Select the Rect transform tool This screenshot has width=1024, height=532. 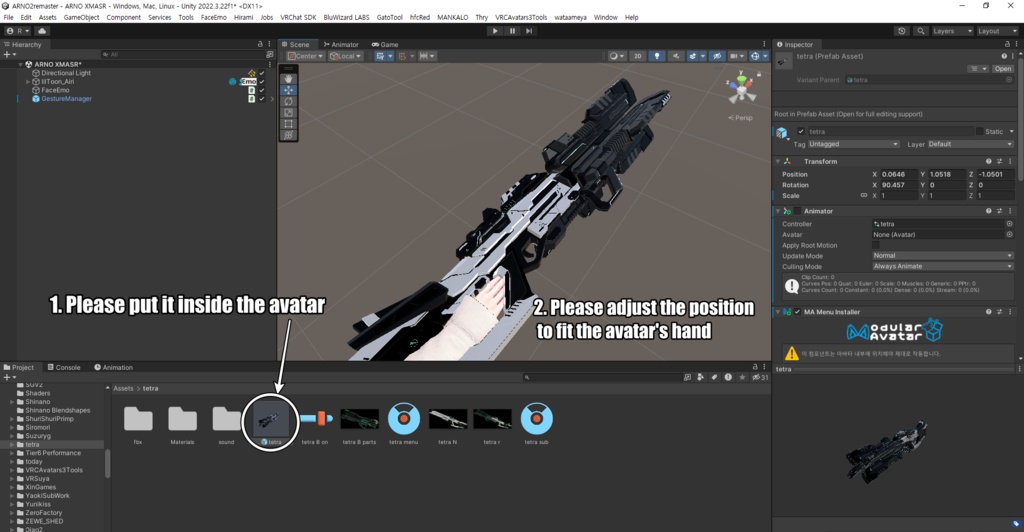pos(289,123)
